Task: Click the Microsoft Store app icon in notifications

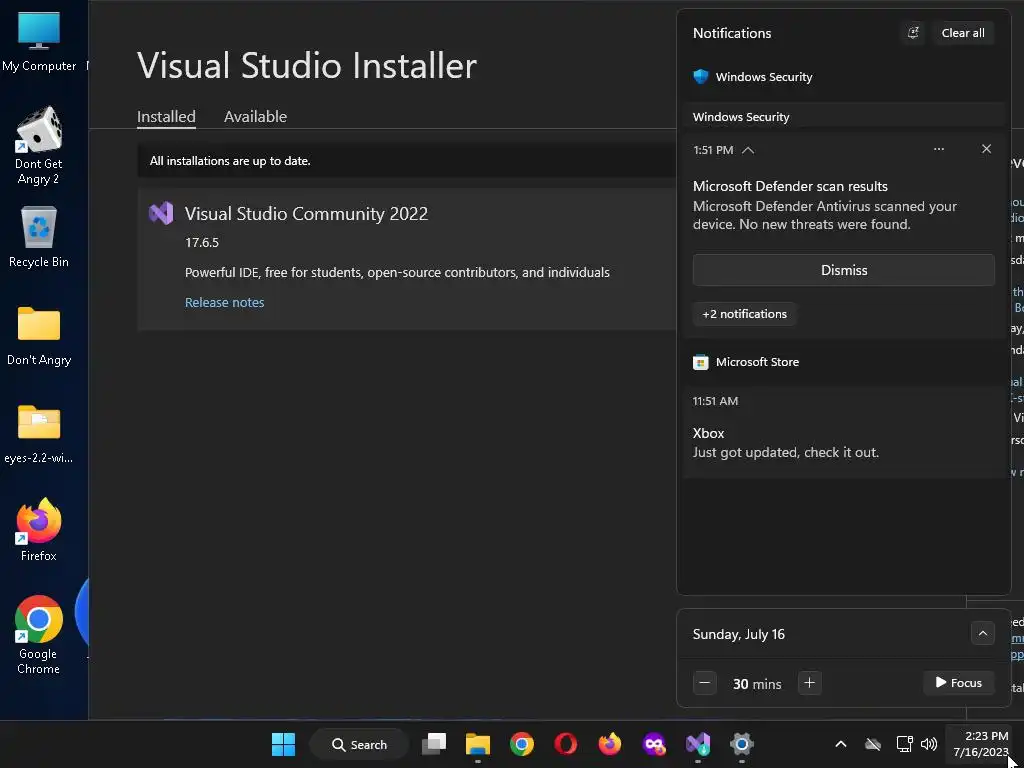Action: click(x=701, y=362)
